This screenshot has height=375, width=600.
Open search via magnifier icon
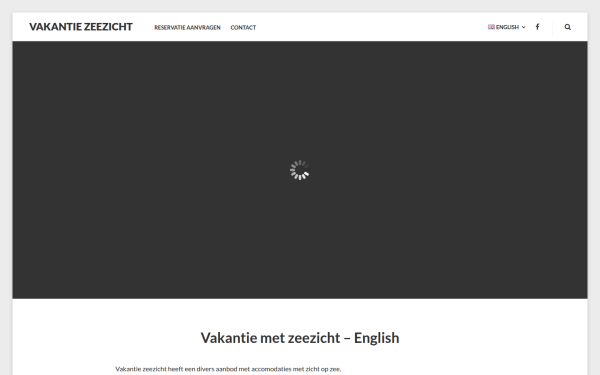click(568, 27)
